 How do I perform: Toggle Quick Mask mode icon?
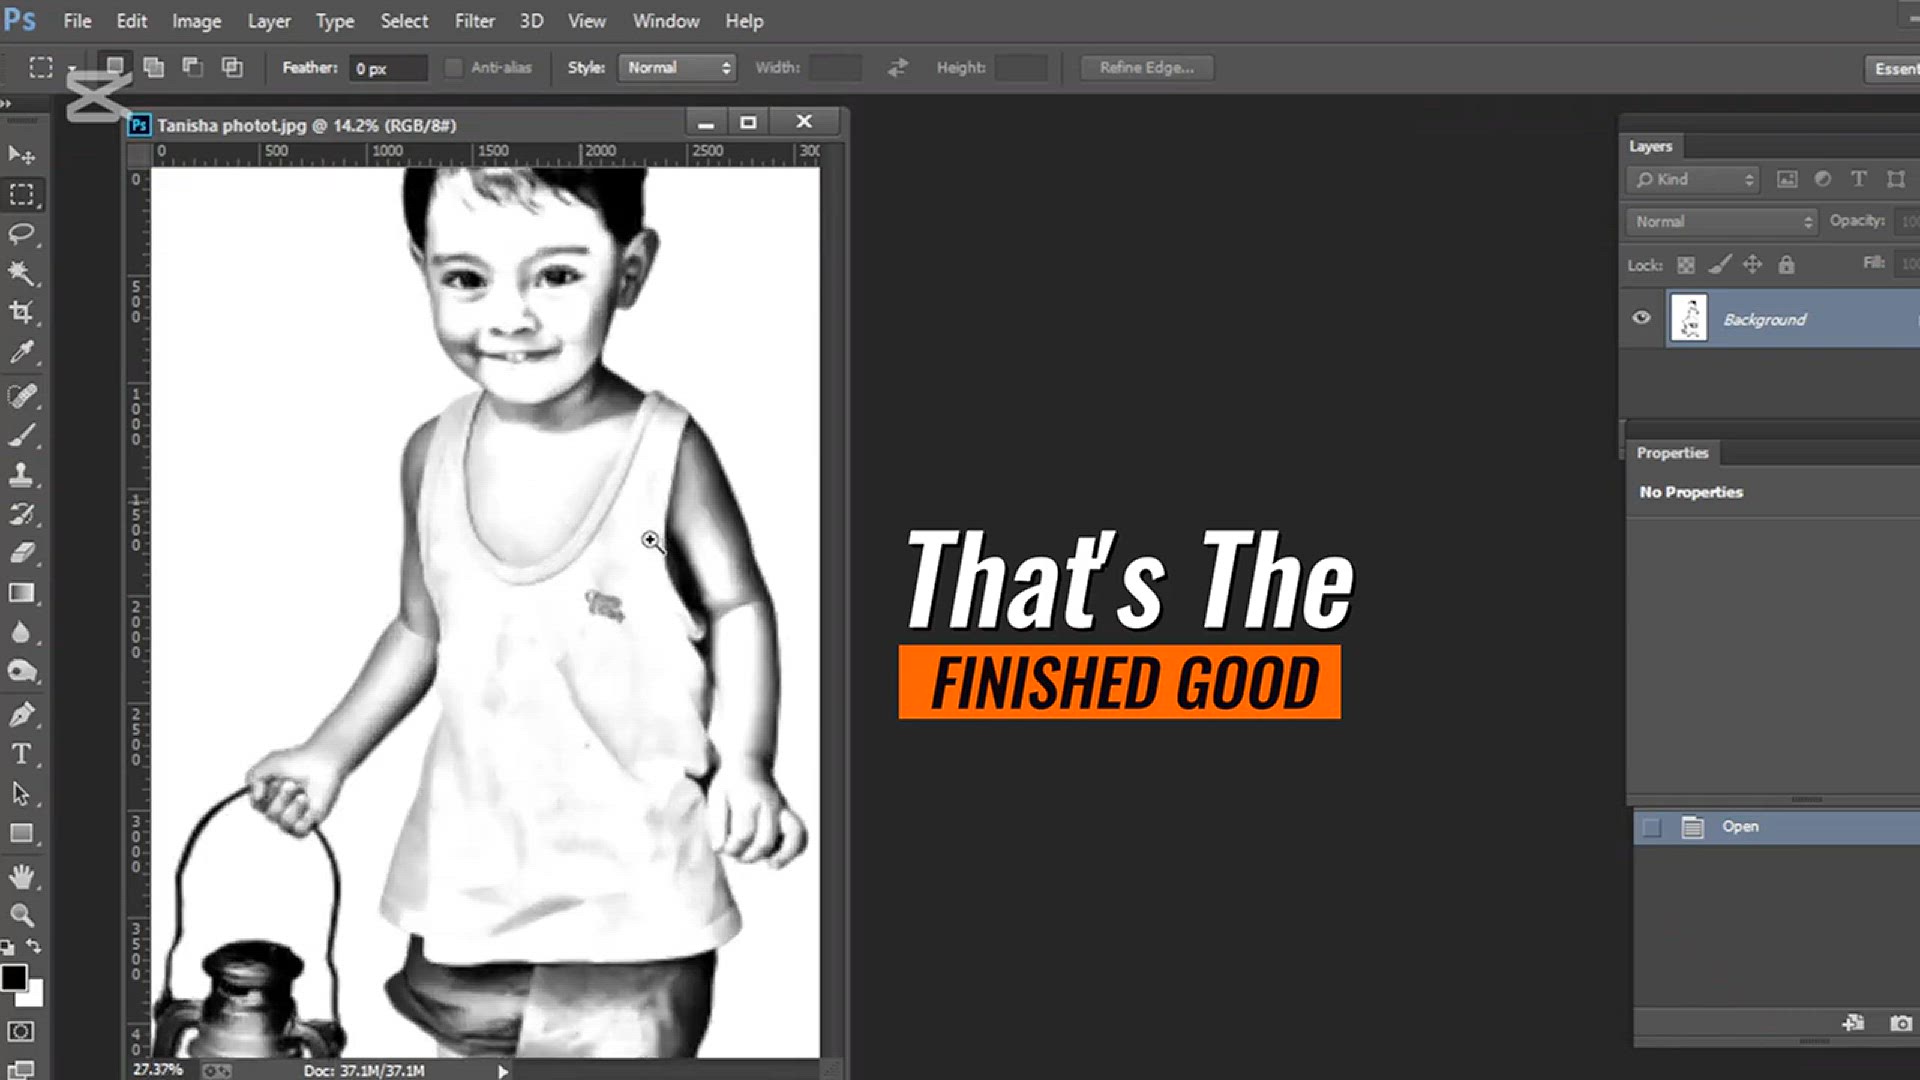[x=21, y=1031]
